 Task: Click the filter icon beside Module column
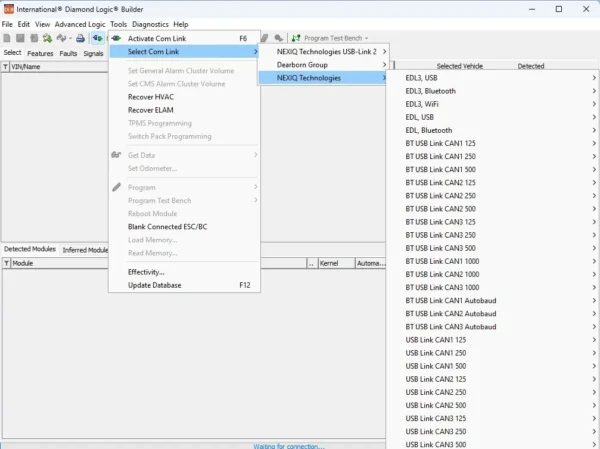(7, 263)
